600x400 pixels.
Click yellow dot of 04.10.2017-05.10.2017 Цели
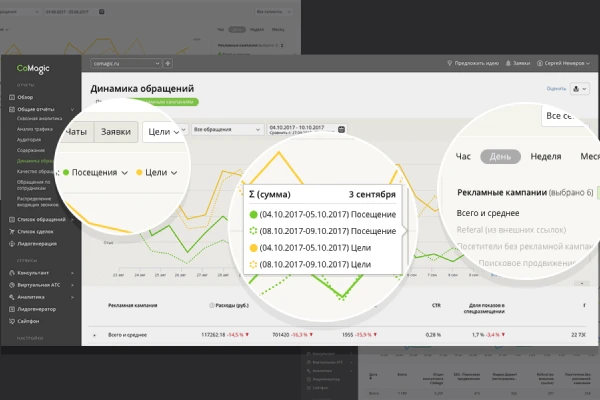pos(253,248)
